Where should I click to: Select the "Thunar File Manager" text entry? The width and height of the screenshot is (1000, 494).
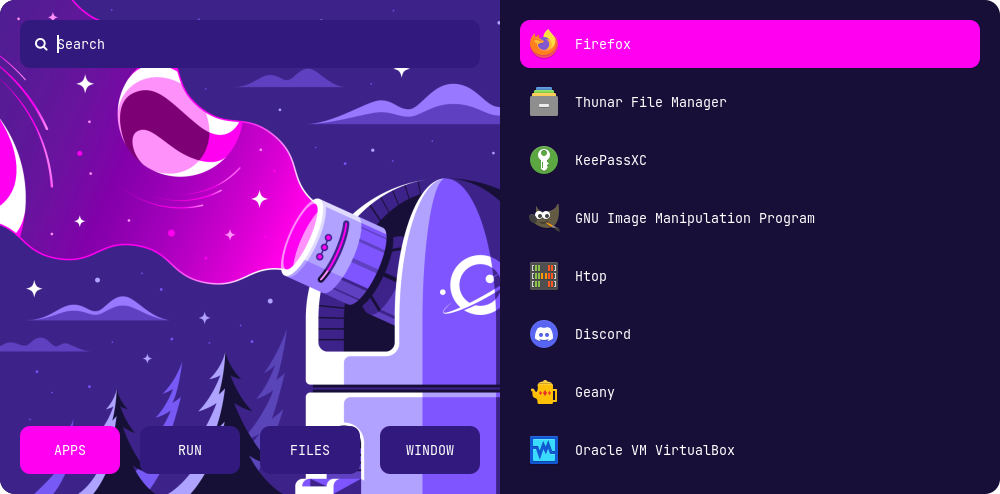[x=650, y=102]
